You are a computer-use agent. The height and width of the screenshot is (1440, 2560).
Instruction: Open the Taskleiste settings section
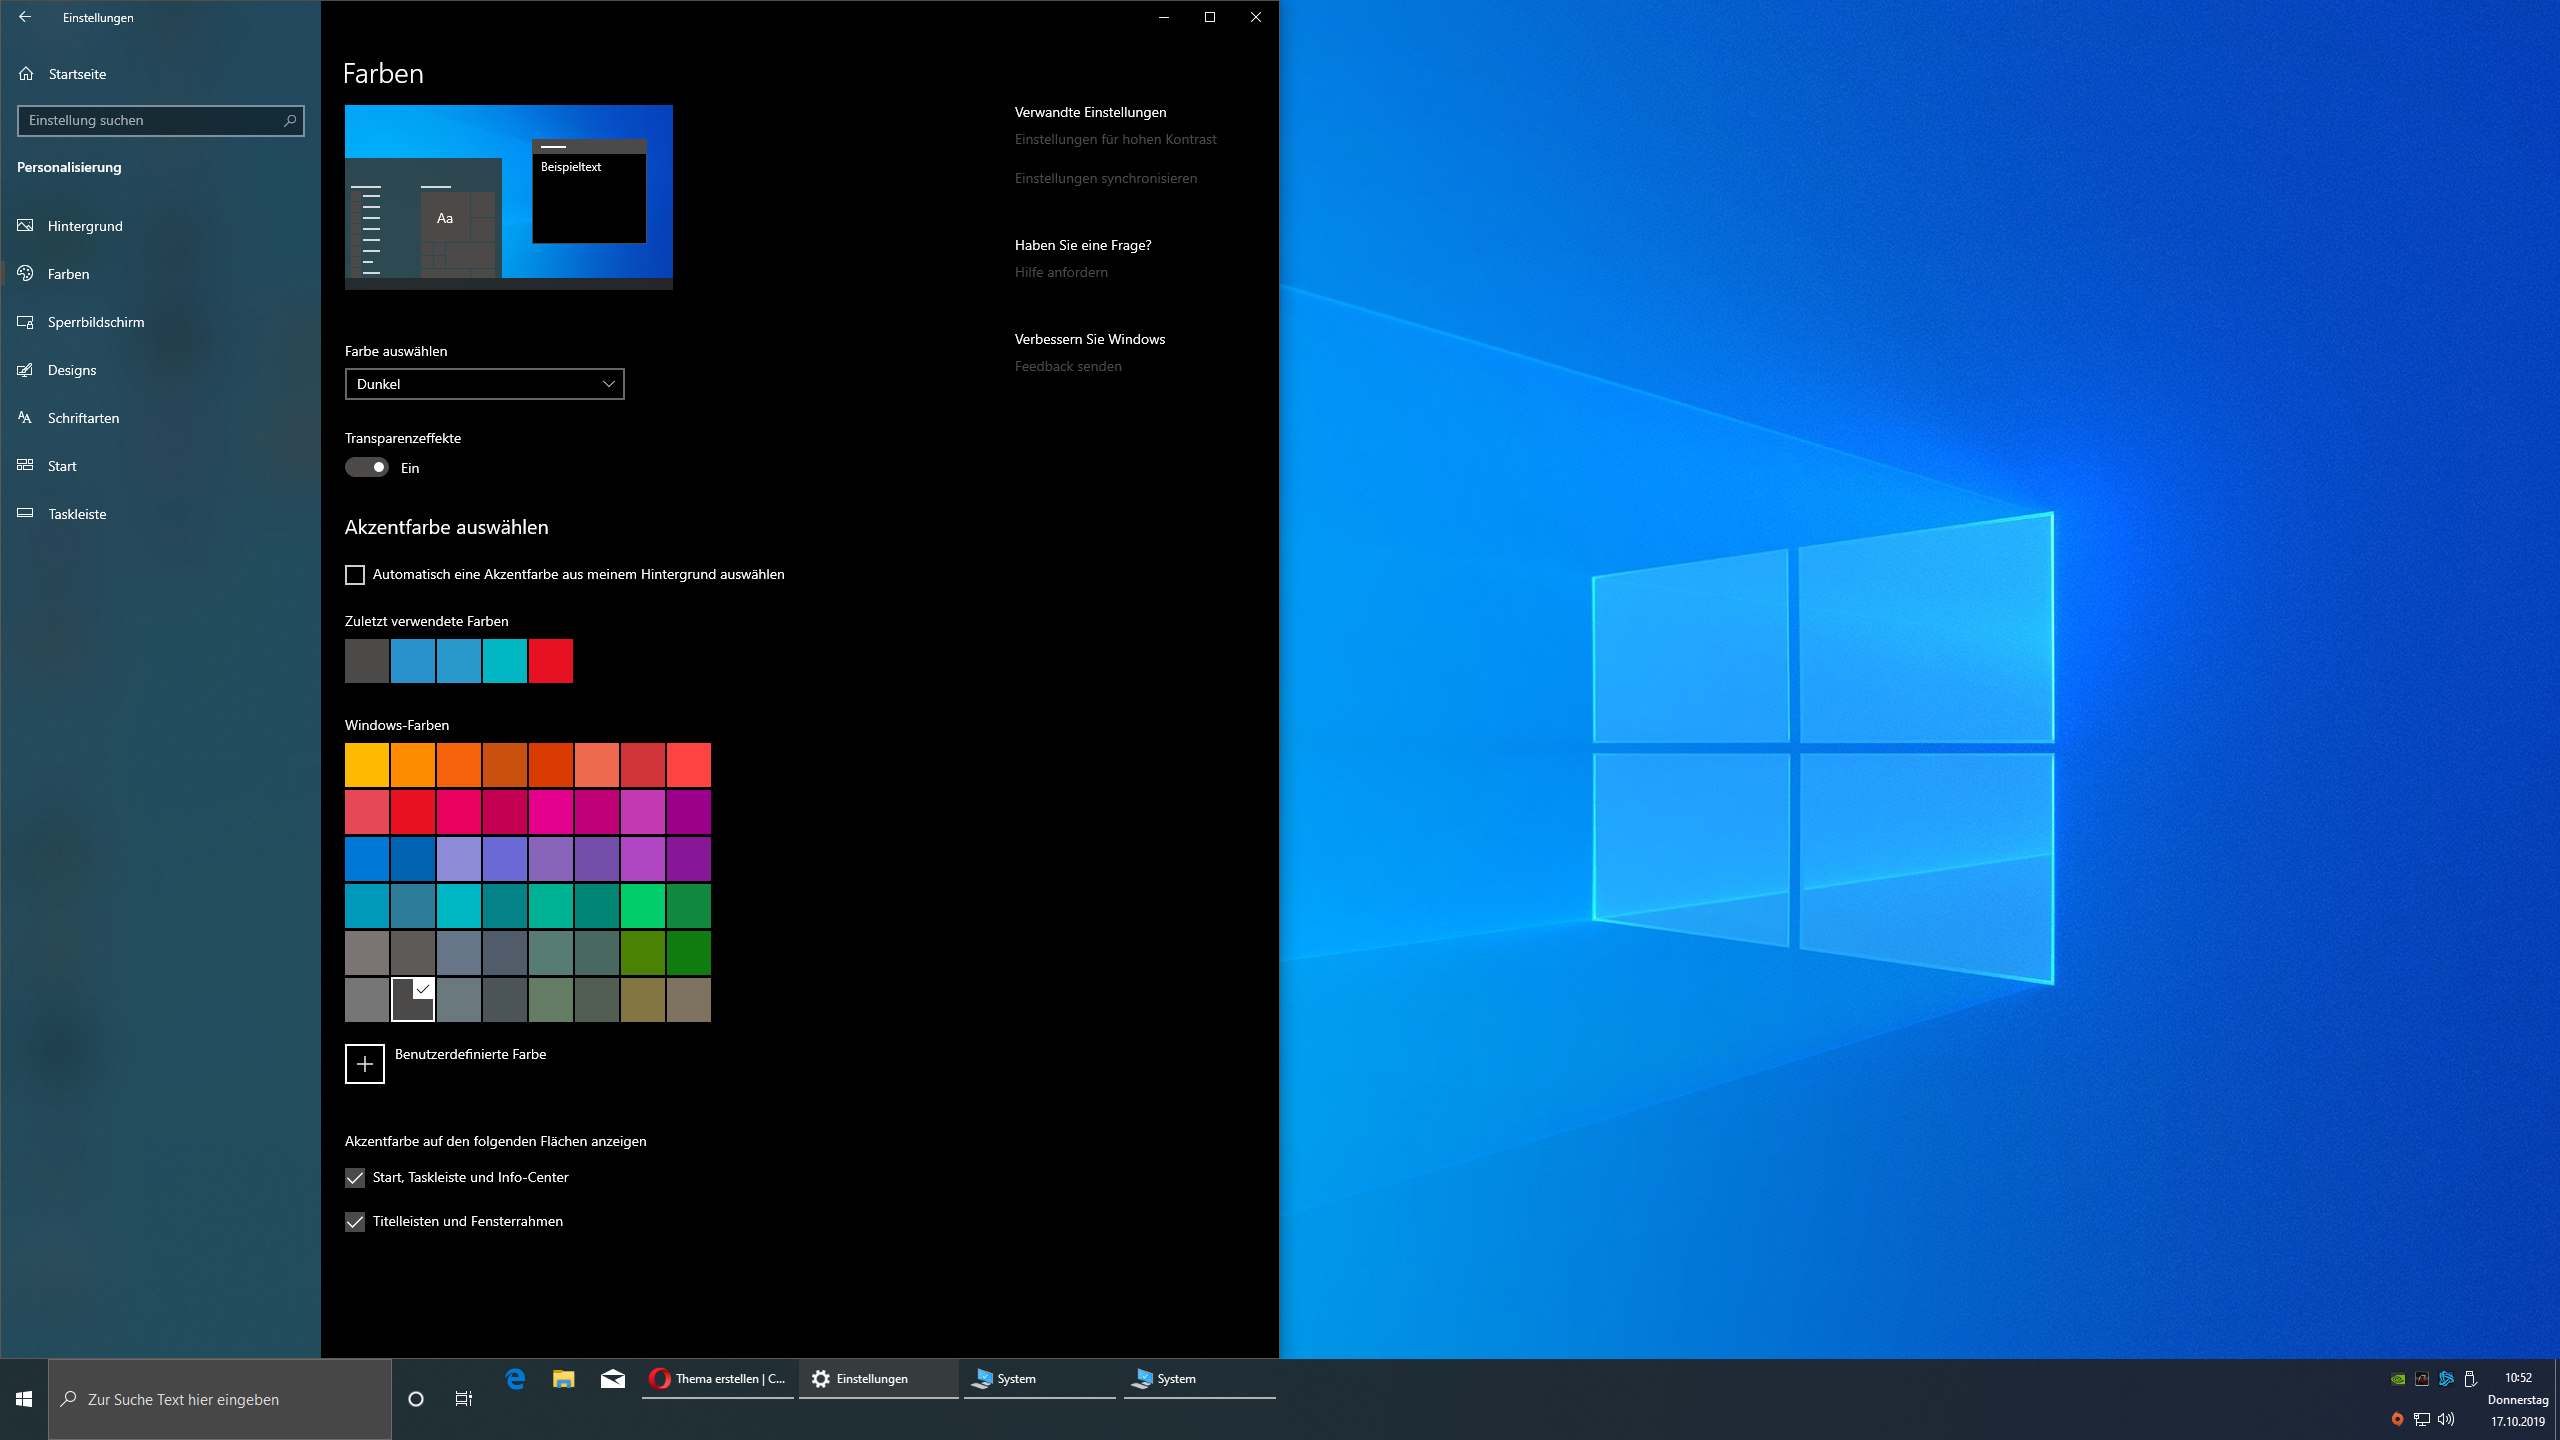point(77,514)
